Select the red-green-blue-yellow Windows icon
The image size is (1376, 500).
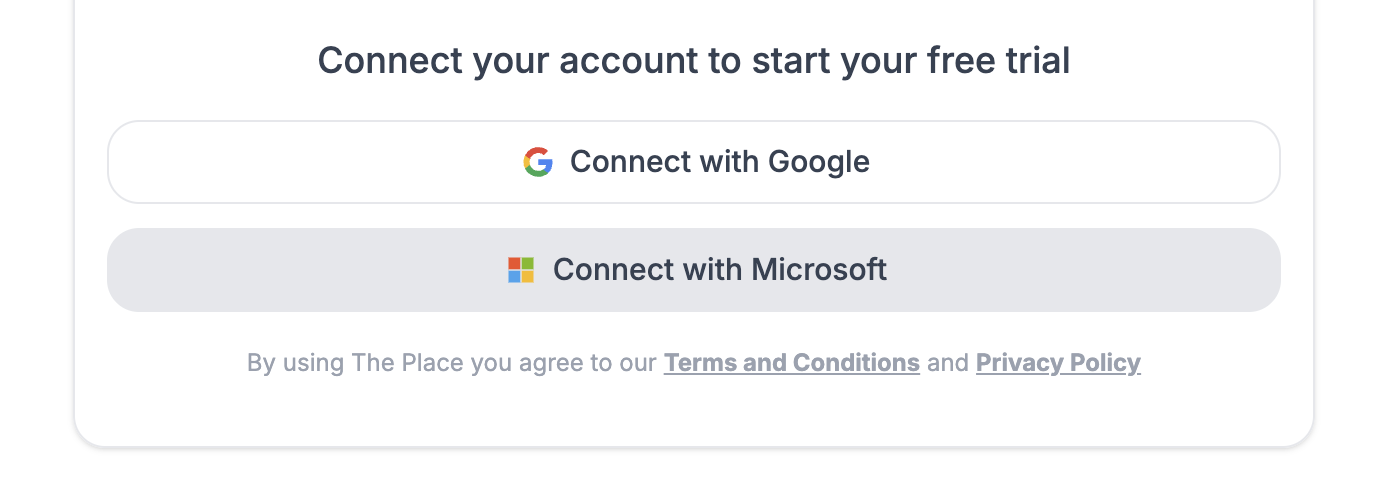click(521, 270)
